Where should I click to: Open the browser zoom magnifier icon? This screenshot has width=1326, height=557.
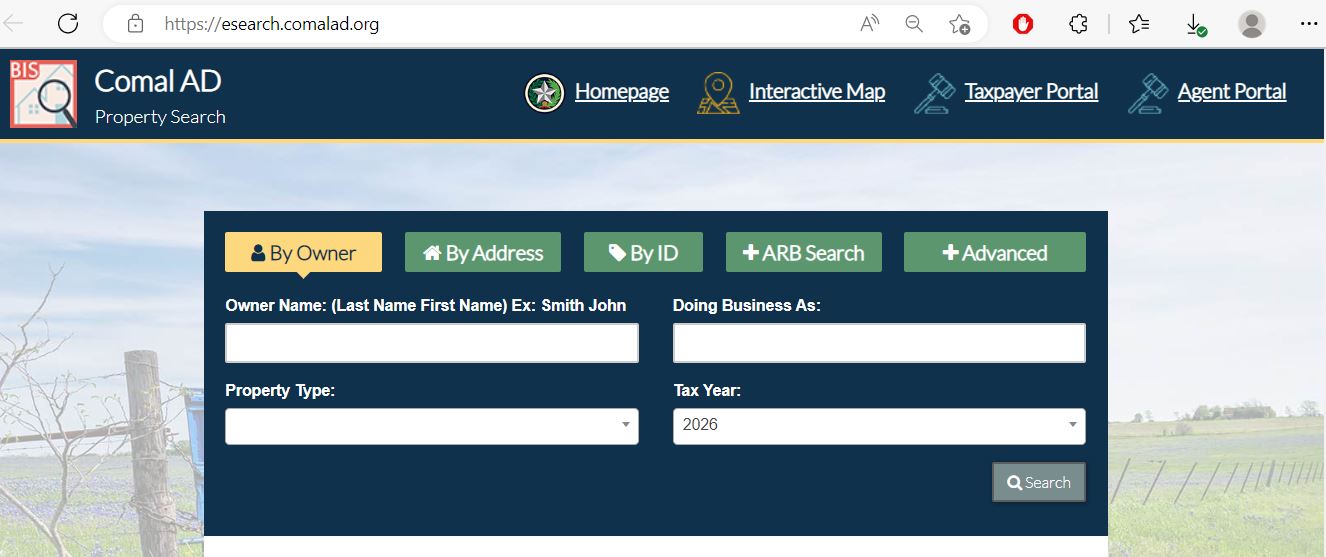click(x=914, y=24)
